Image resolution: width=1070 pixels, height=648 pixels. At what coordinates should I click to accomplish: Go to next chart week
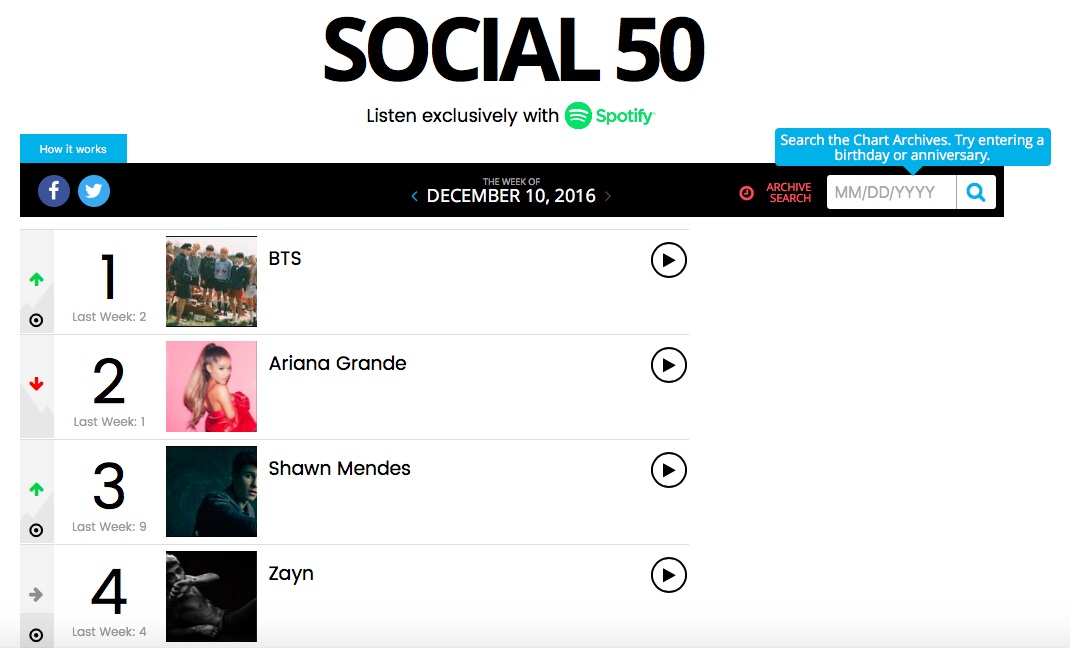(608, 197)
